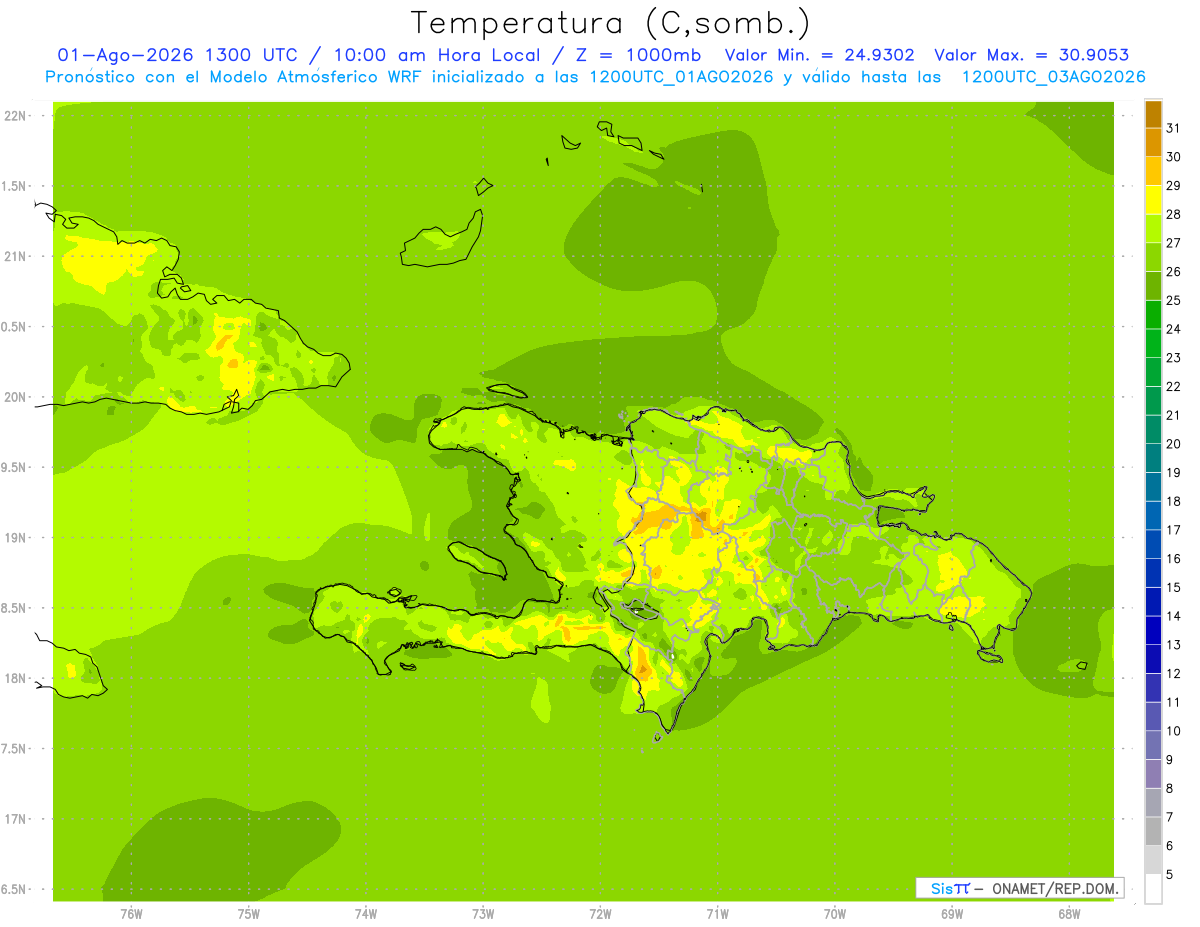Viewport: 1200px width, 927px height.
Task: Click the purple legend swatch between 8 and 9
Action: tap(1153, 774)
